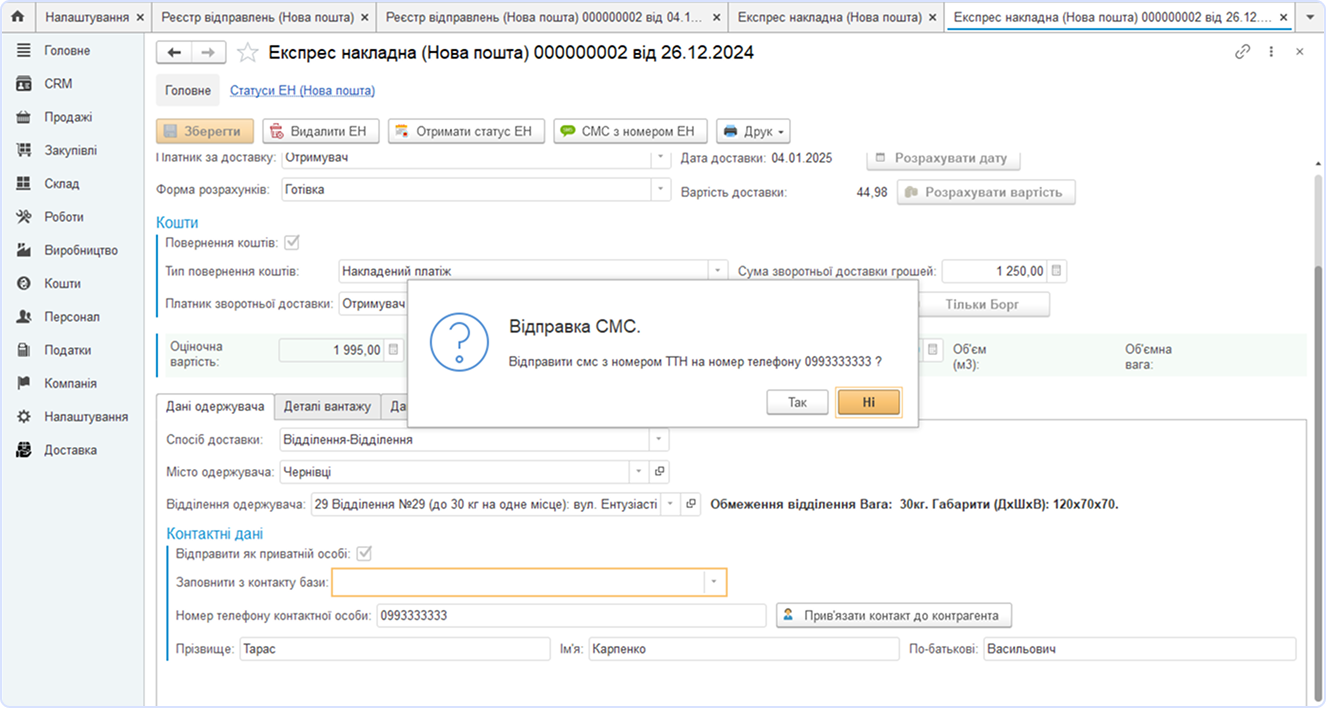Click the Склад warehouse icon
The width and height of the screenshot is (1326, 708).
click(x=24, y=184)
